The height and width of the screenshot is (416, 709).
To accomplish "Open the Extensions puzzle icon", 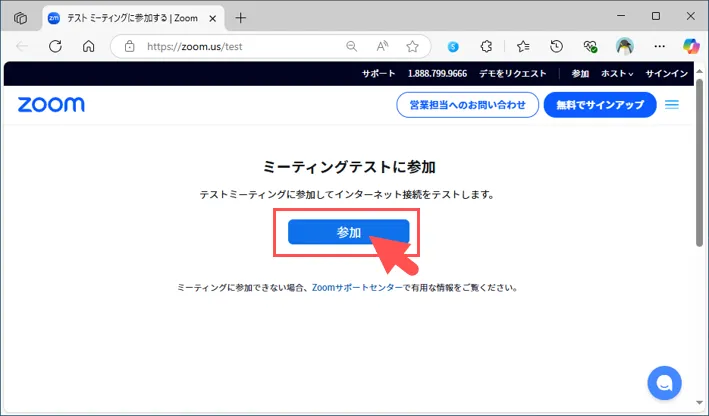I will pos(486,46).
